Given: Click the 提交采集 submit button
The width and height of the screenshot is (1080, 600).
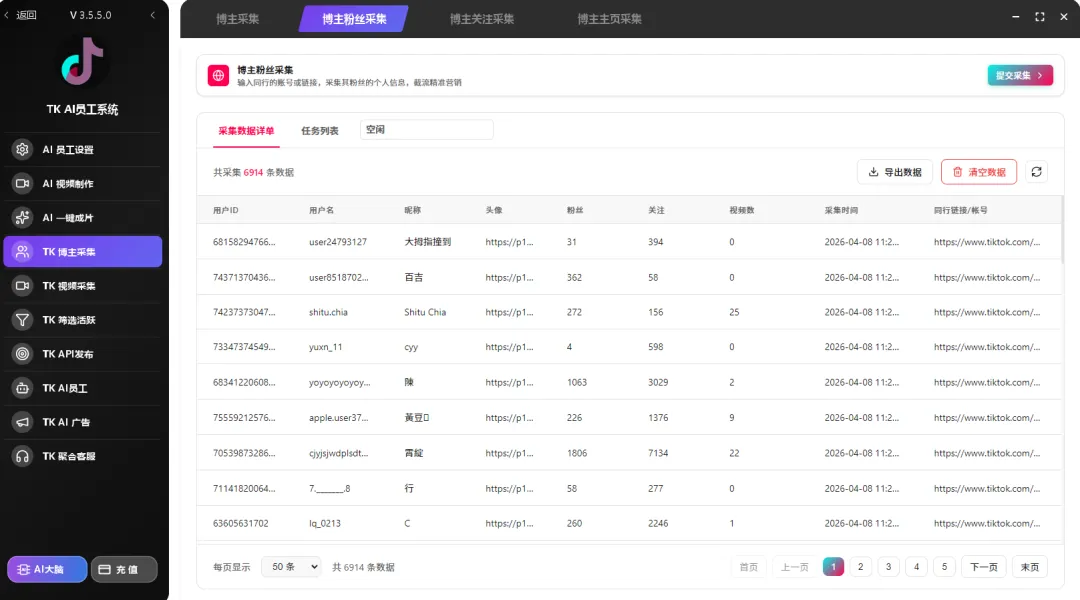Looking at the screenshot, I should (1019, 74).
